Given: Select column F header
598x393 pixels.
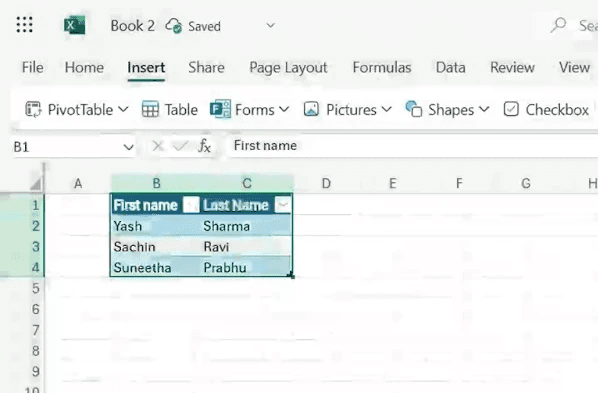Looking at the screenshot, I should (x=459, y=184).
